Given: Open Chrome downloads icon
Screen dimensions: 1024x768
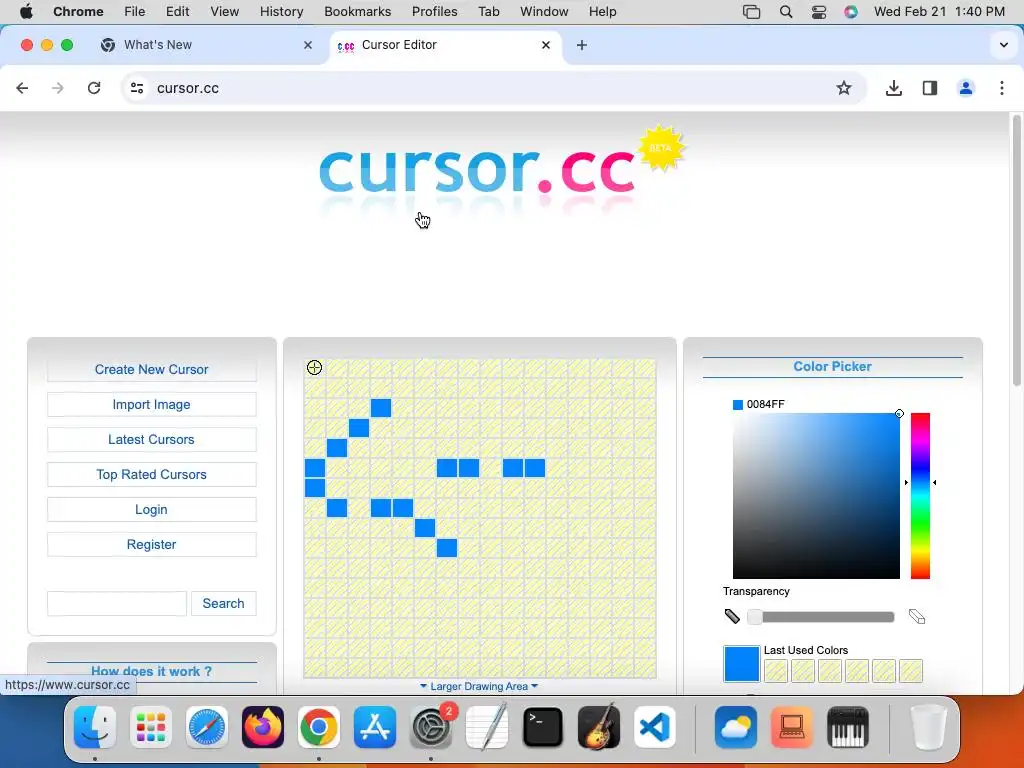Looking at the screenshot, I should [x=893, y=88].
